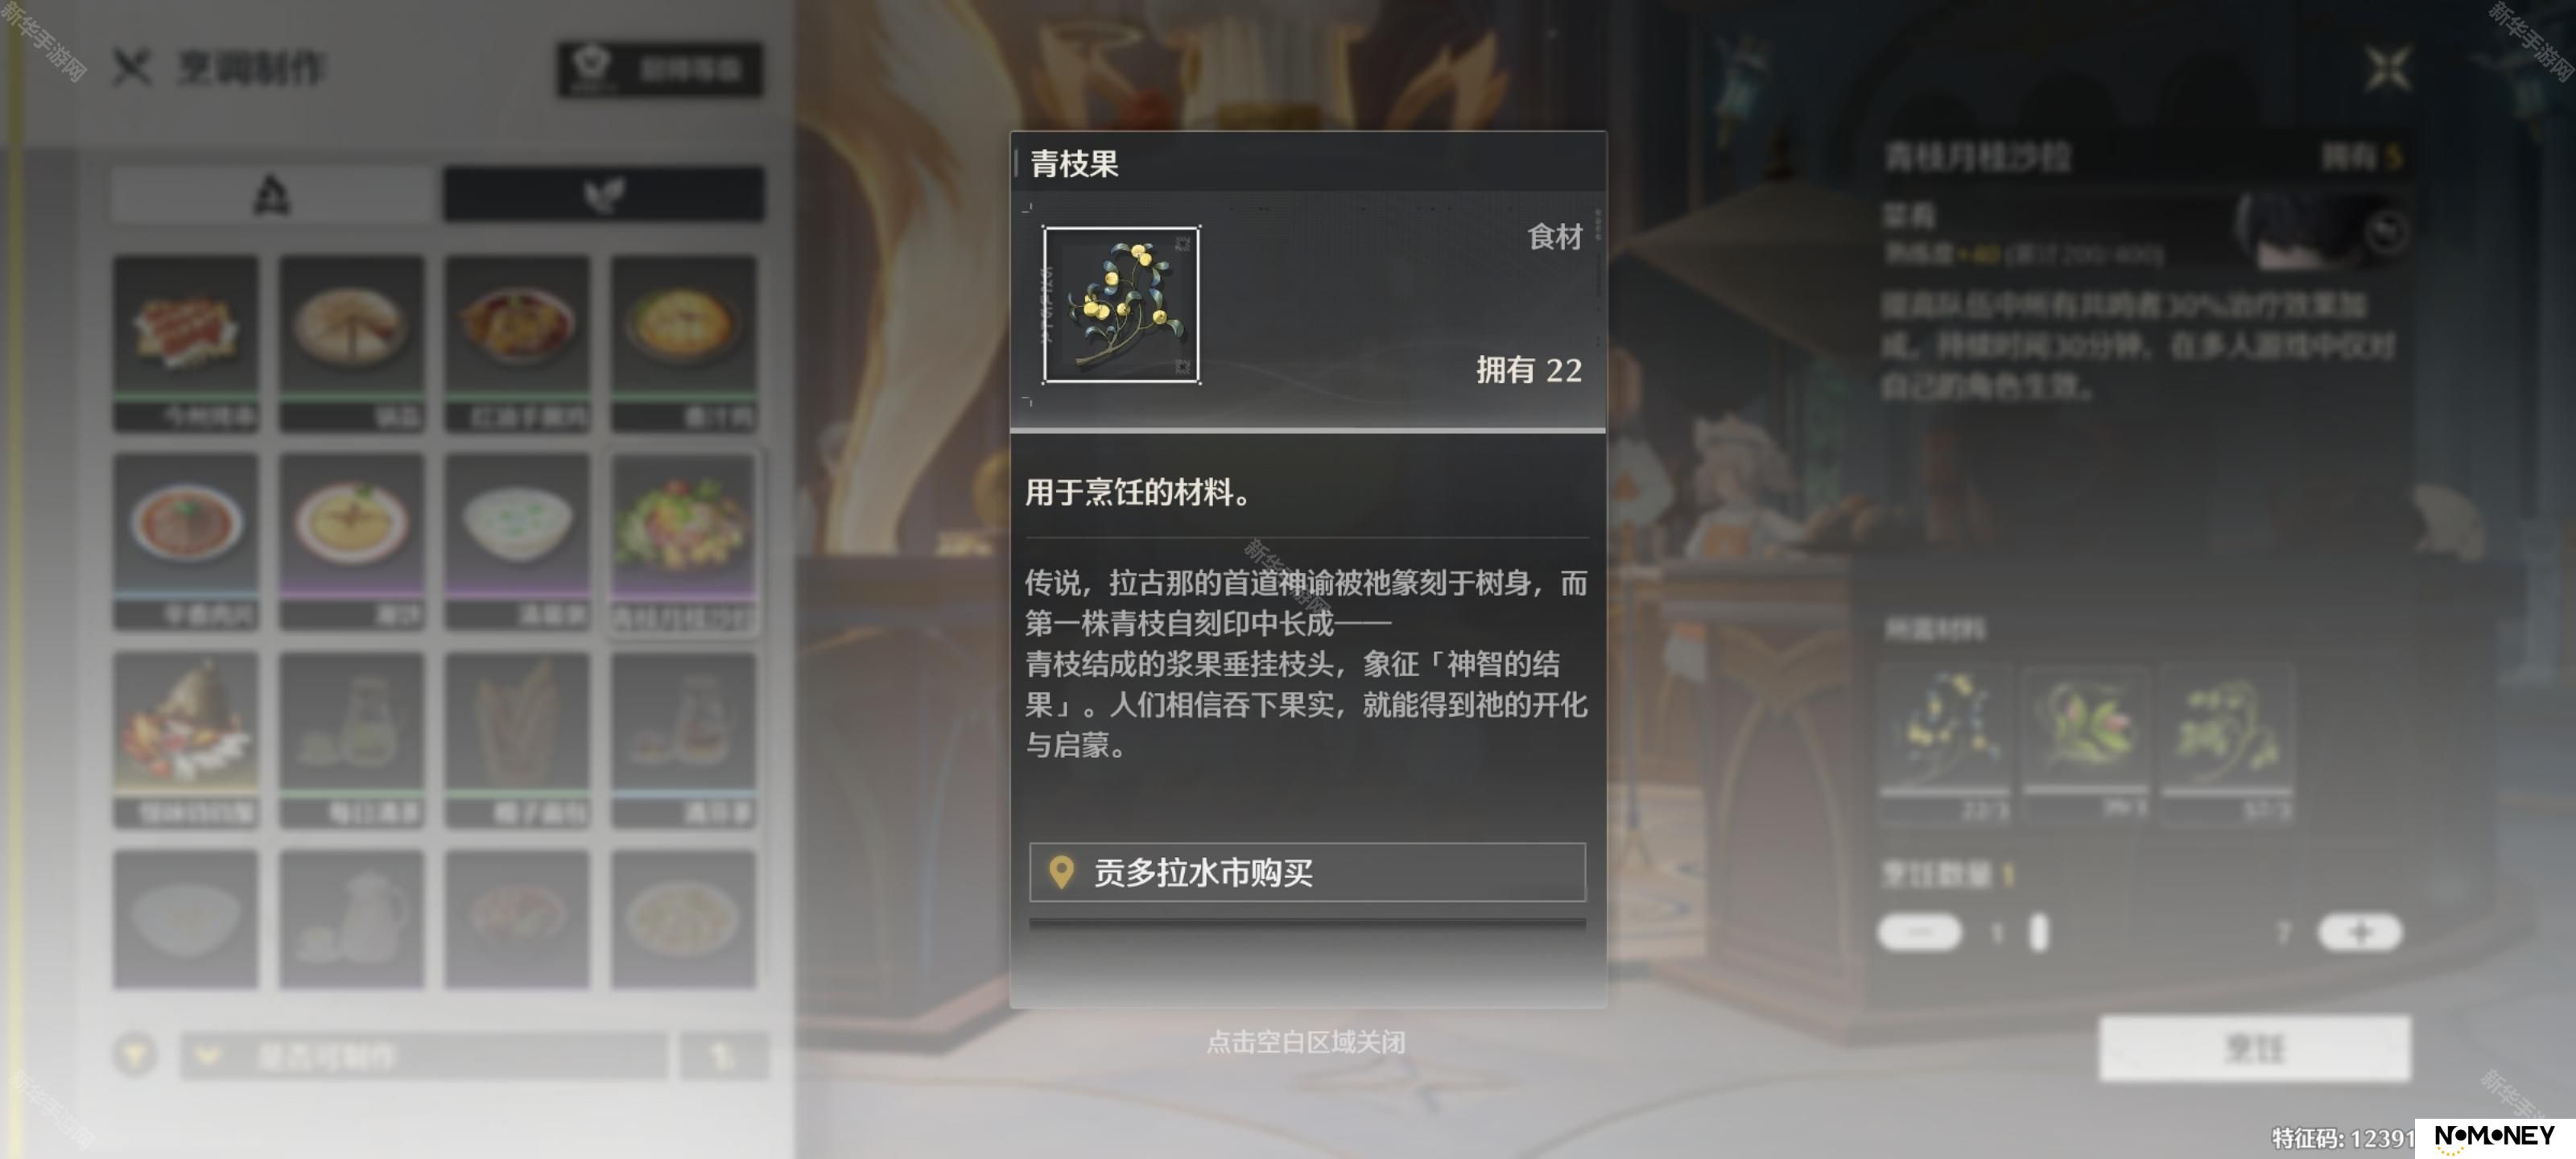The width and height of the screenshot is (2576, 1159).
Task: Decrease cooking quantity with minus button
Action: click(x=1920, y=932)
